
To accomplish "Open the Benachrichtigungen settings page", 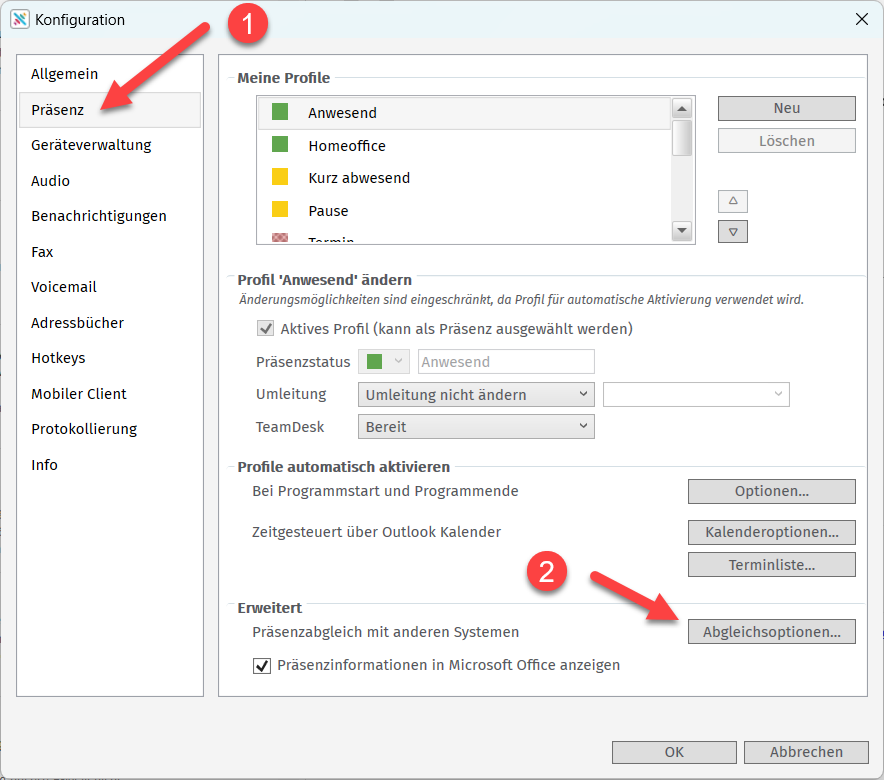I will 99,216.
